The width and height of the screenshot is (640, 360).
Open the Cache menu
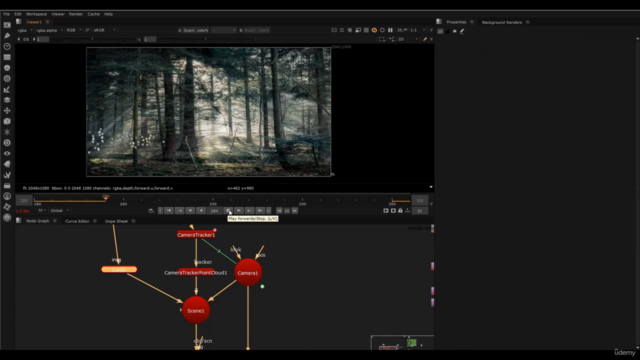[93, 14]
